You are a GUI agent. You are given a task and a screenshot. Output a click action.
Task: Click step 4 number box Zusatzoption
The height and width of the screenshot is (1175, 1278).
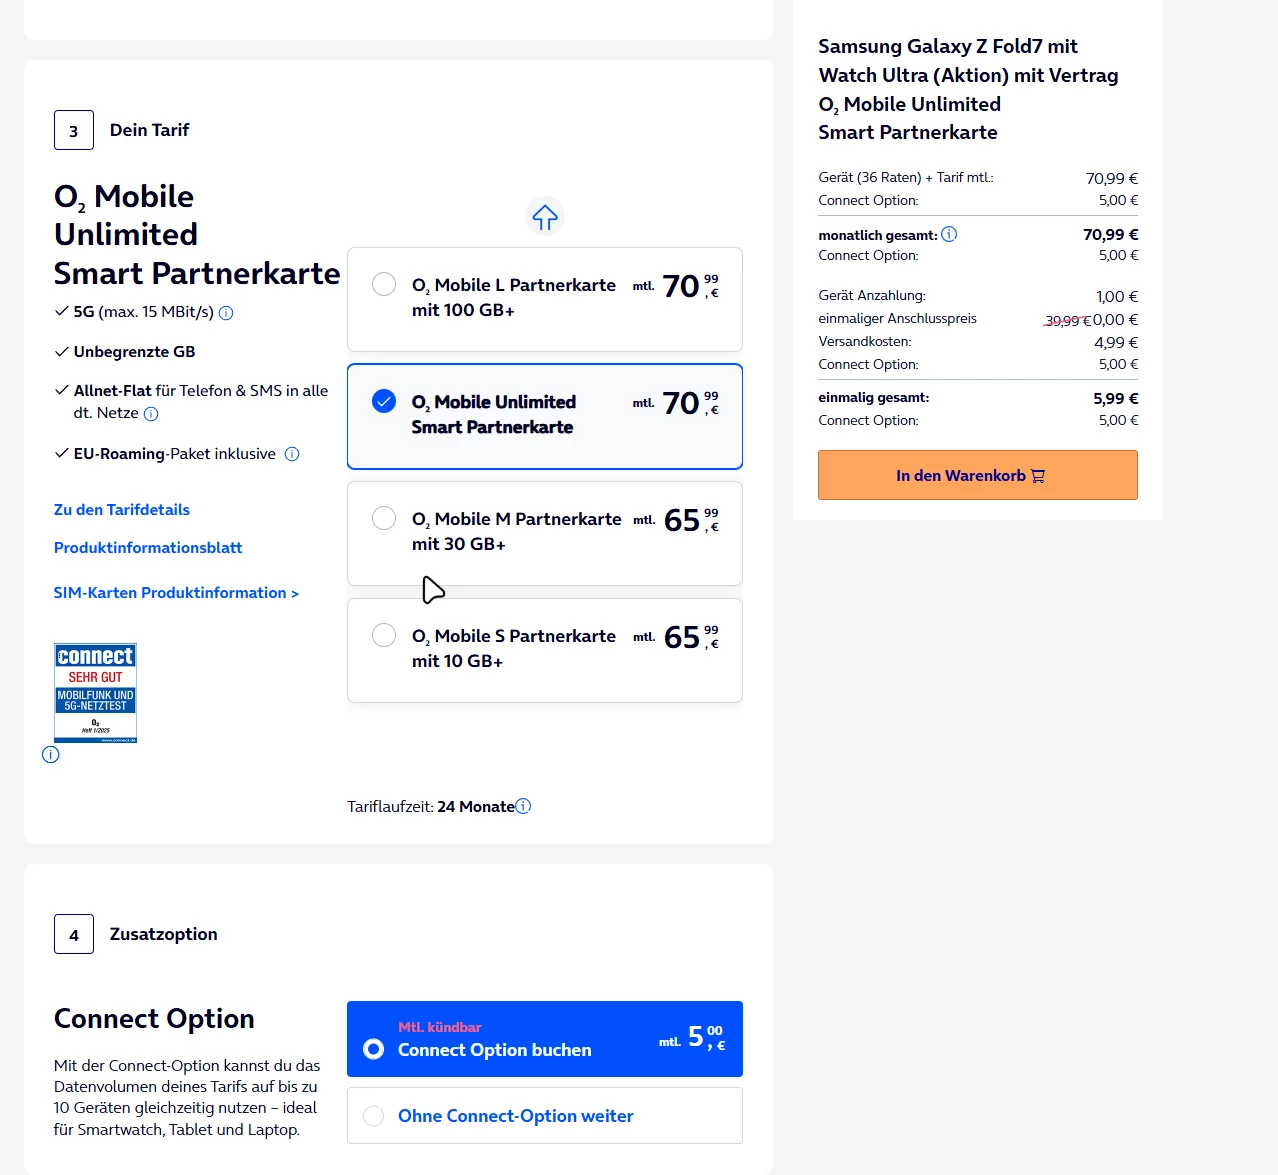74,934
